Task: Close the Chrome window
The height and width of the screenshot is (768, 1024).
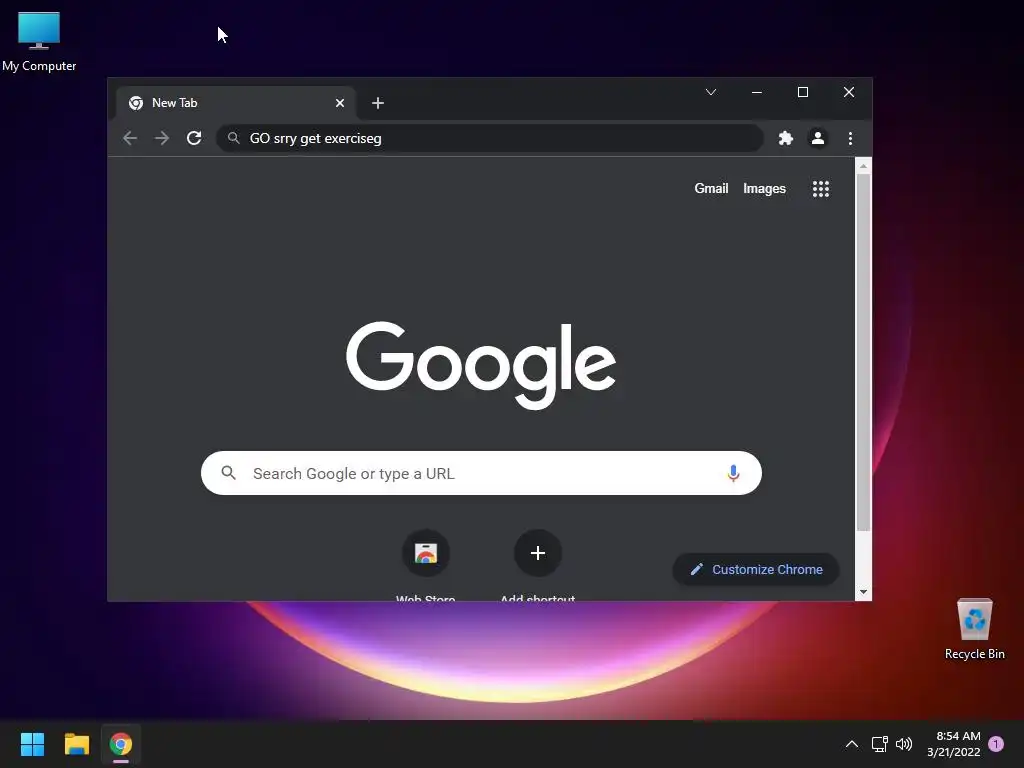Action: [x=849, y=92]
